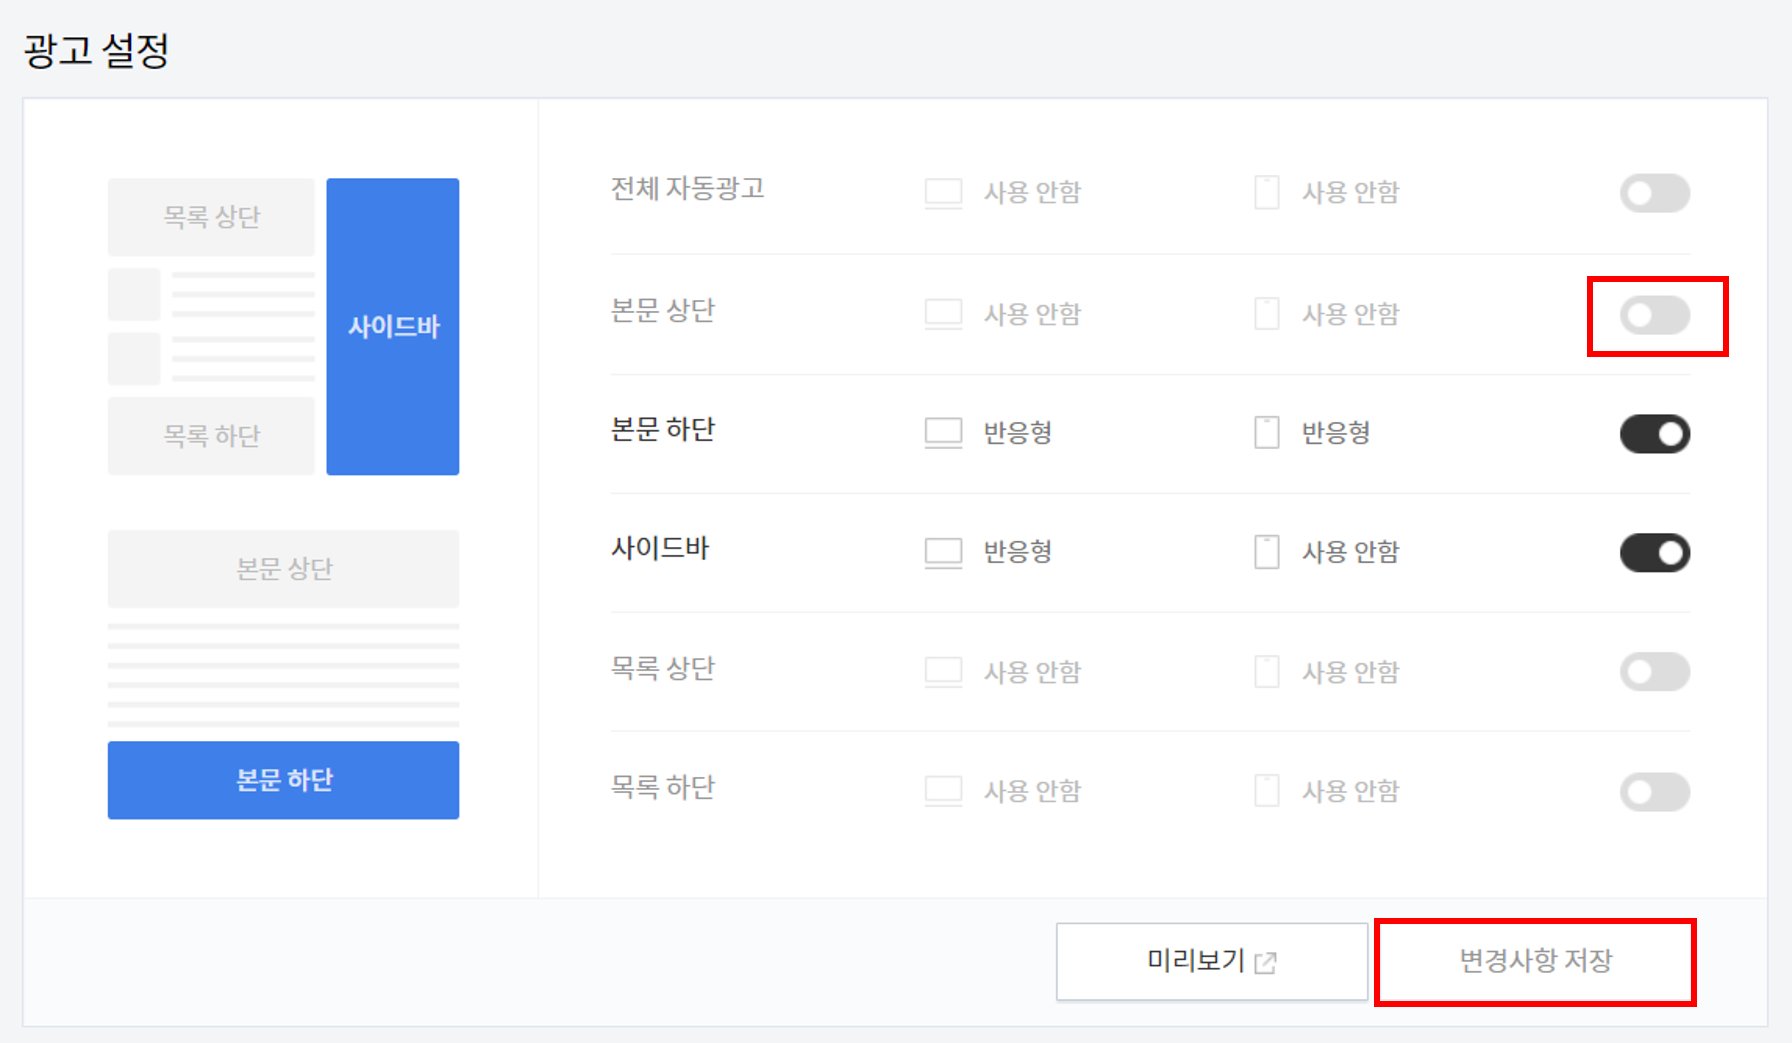The image size is (1792, 1043).
Task: Click mobile 반응형 value in 본문 하단 row
Action: click(x=1336, y=433)
